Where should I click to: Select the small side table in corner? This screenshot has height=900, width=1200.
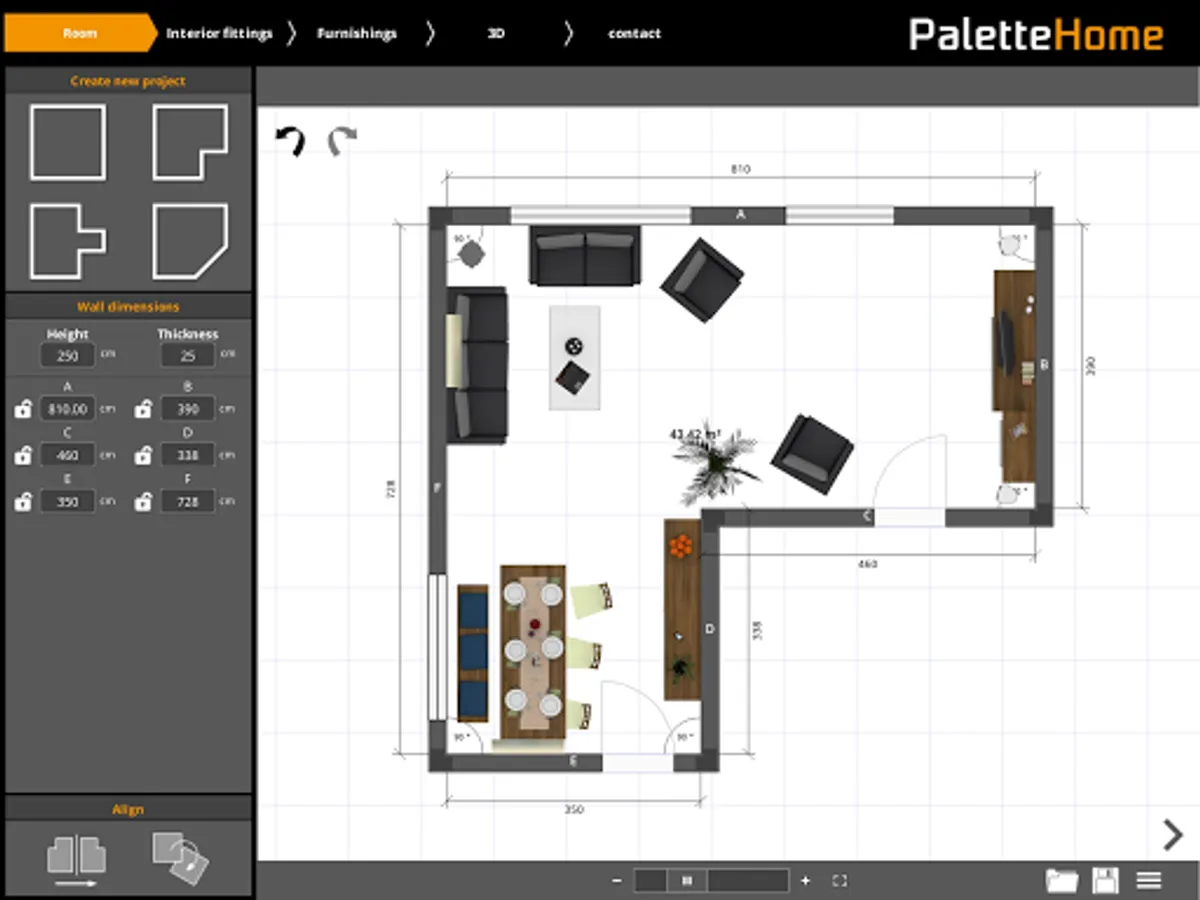click(x=472, y=254)
